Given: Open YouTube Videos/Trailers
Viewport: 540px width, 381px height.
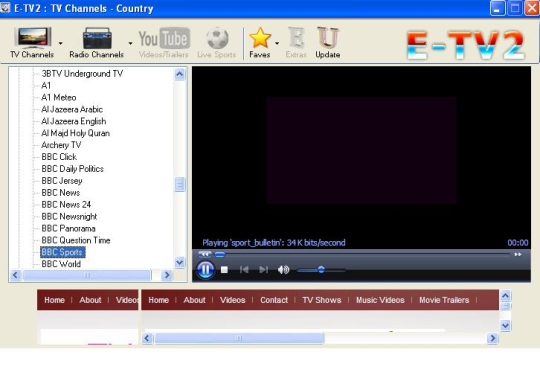Looking at the screenshot, I should (164, 43).
